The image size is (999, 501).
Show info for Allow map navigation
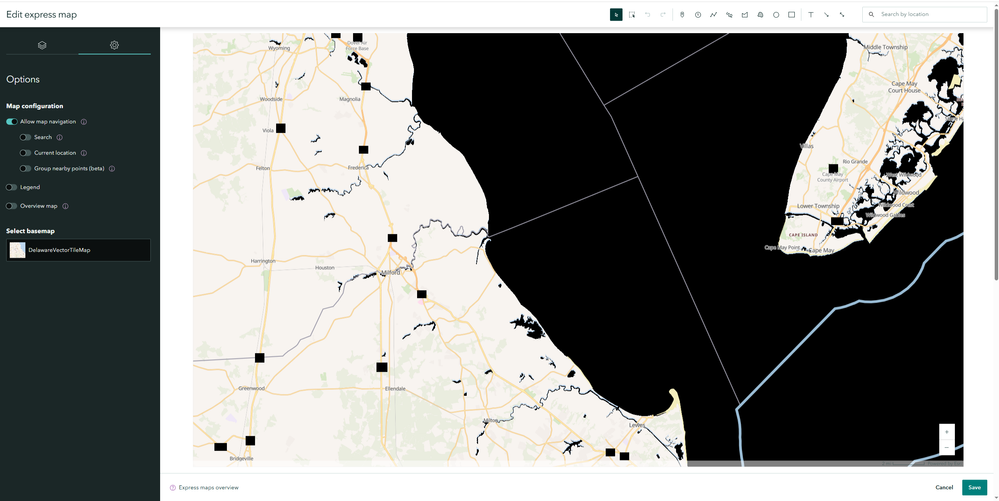(84, 122)
